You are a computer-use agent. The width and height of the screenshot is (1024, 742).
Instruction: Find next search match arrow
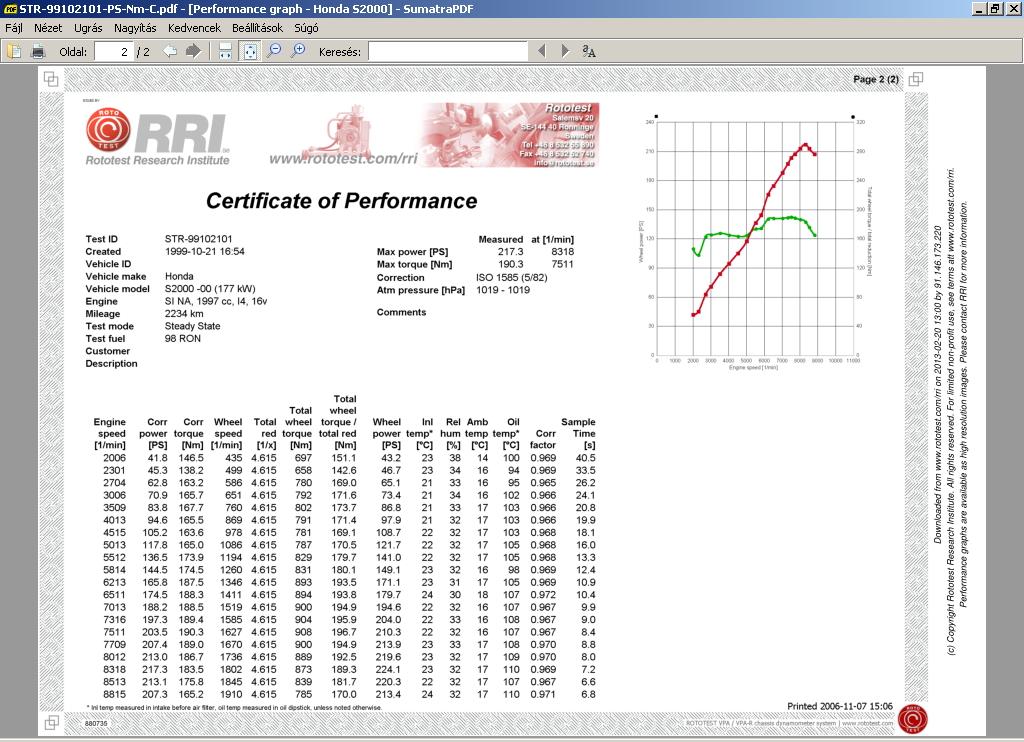(565, 51)
